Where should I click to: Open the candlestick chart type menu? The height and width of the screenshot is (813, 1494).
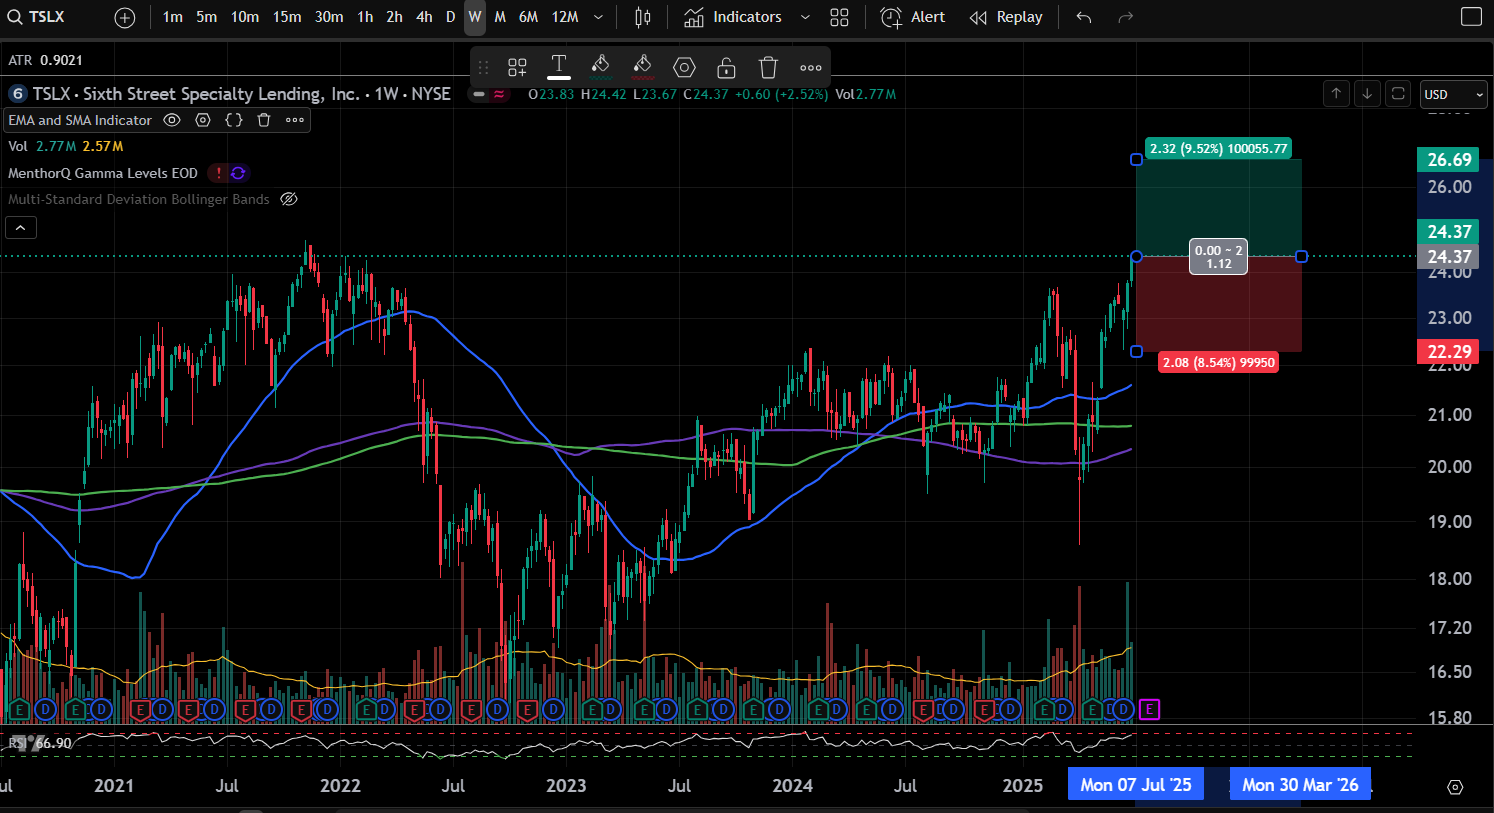643,17
